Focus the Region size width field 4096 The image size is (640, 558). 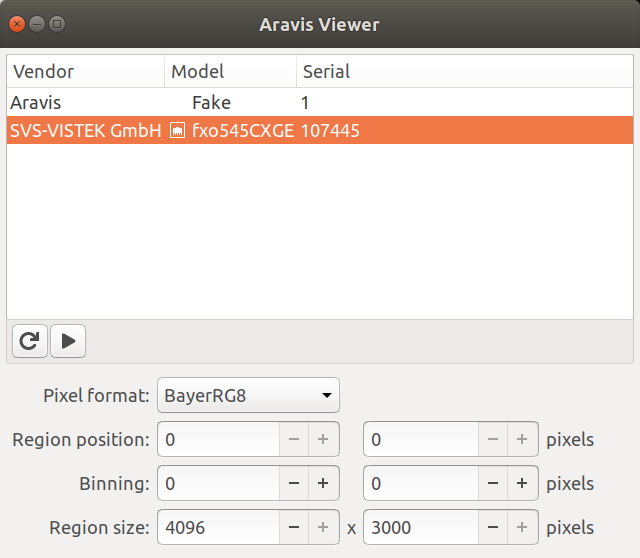click(x=219, y=527)
